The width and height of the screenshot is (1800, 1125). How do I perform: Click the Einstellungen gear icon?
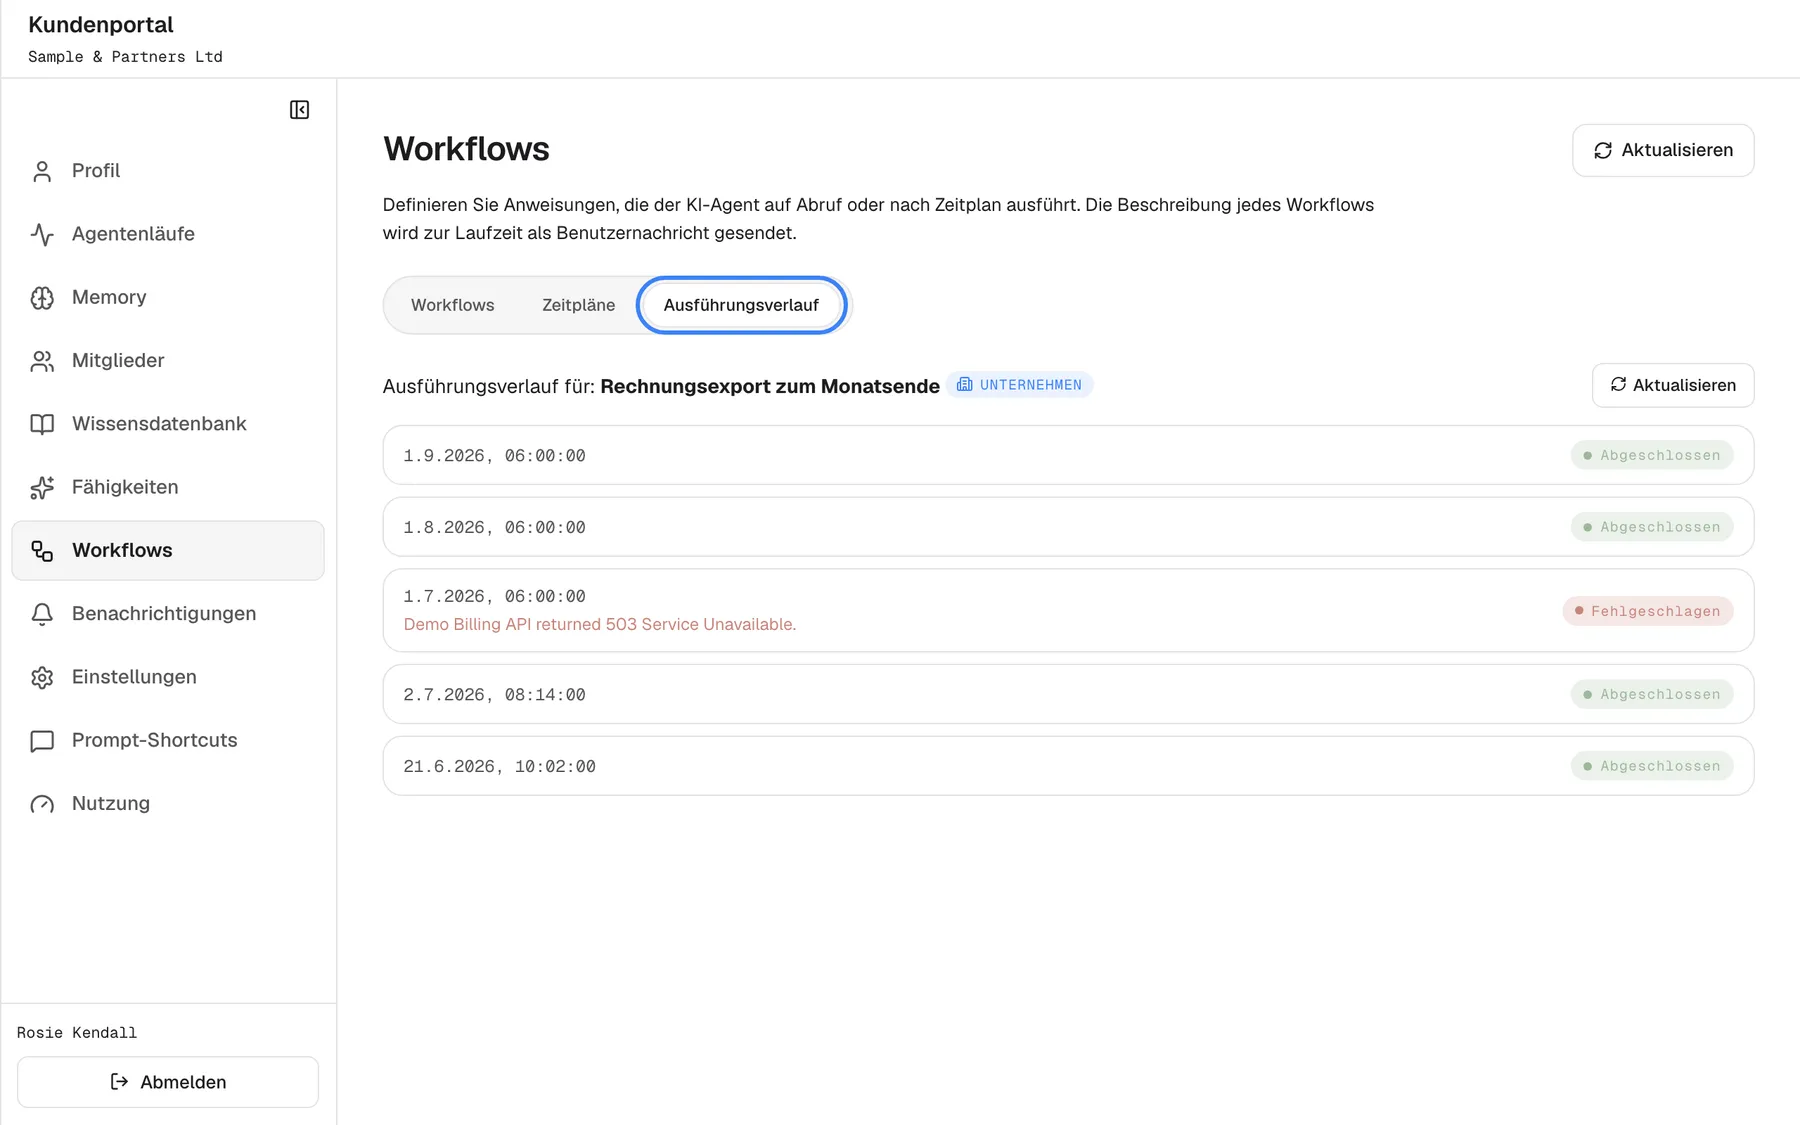pos(42,677)
